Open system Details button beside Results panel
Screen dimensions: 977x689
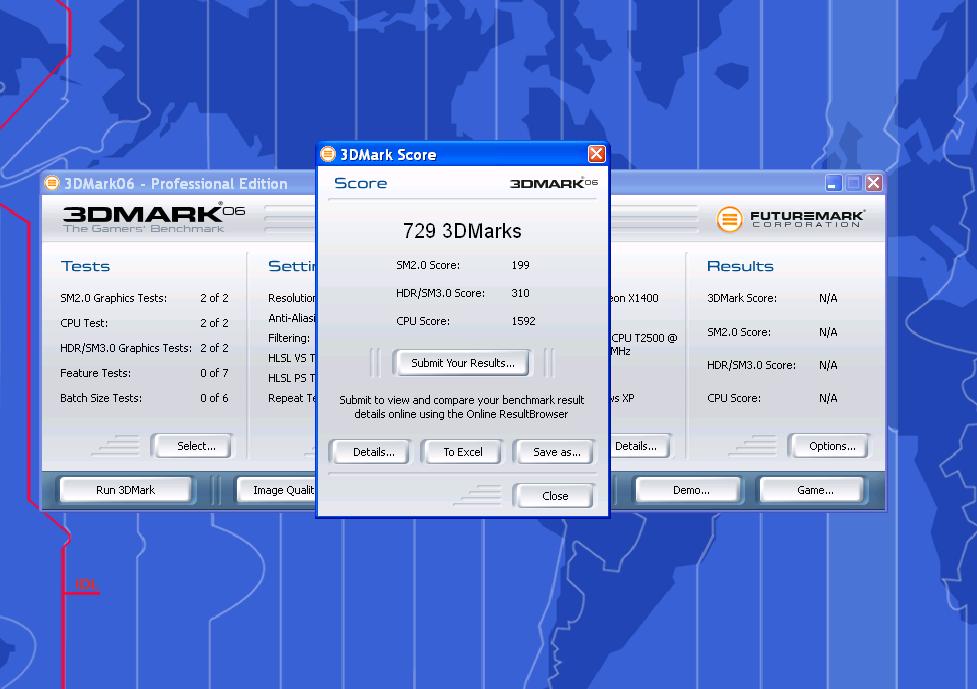(x=635, y=446)
